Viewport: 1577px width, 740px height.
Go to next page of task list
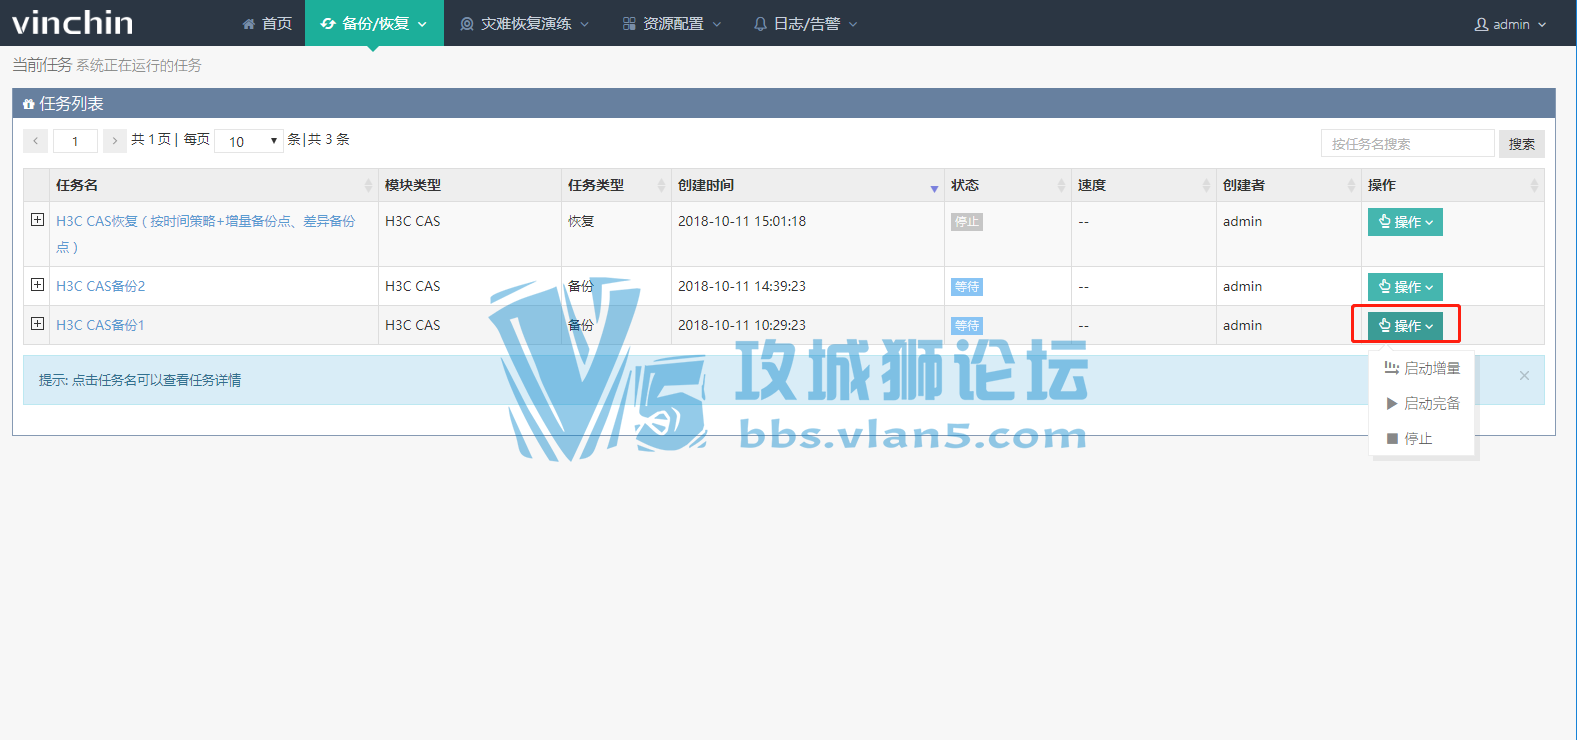click(x=115, y=141)
